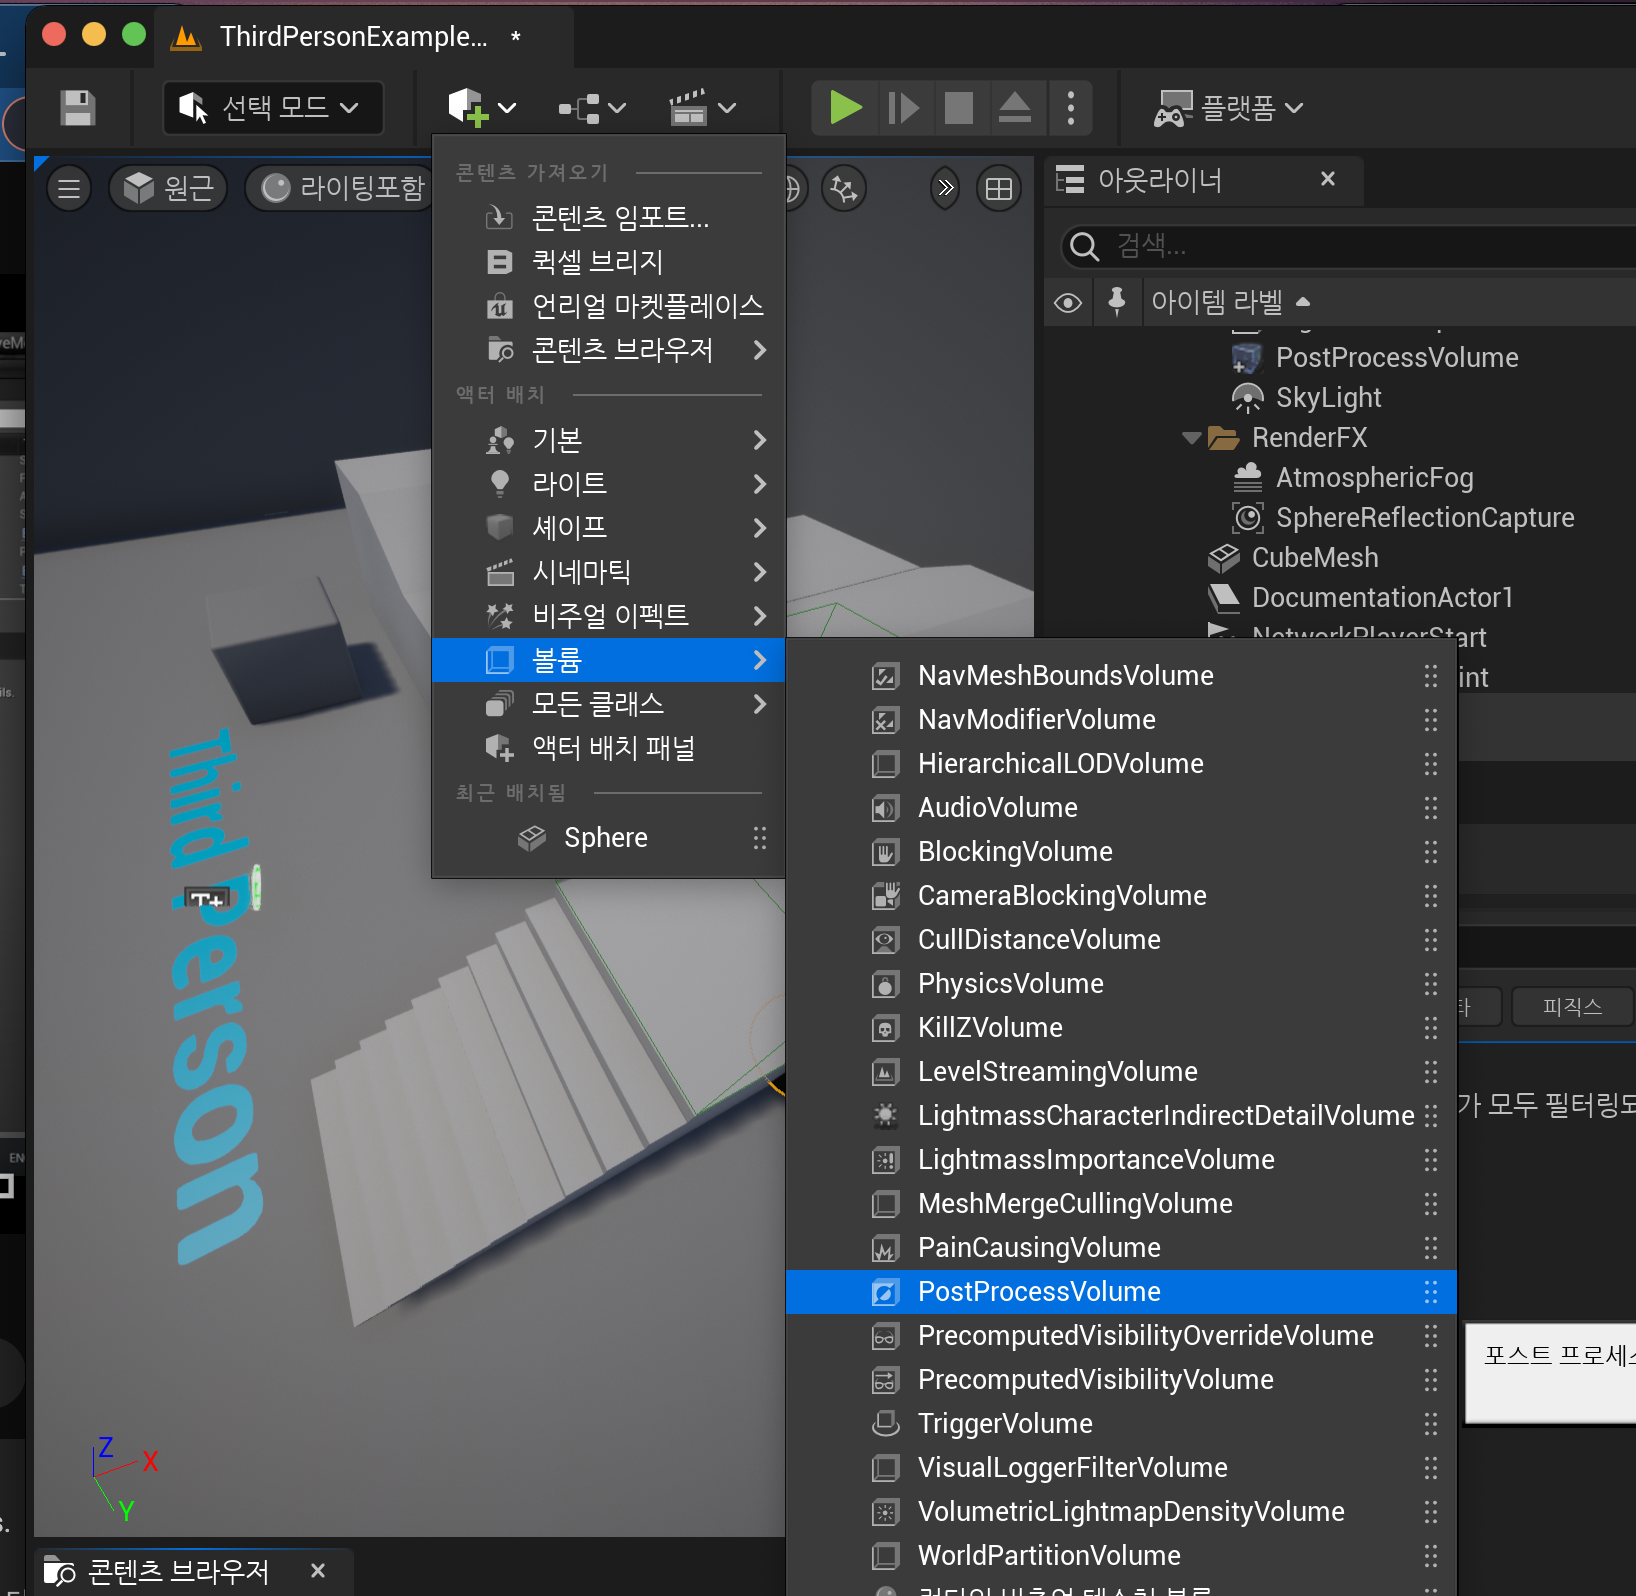Choose 콘텐츠 임포트 menu item
This screenshot has width=1636, height=1596.
tap(608, 217)
